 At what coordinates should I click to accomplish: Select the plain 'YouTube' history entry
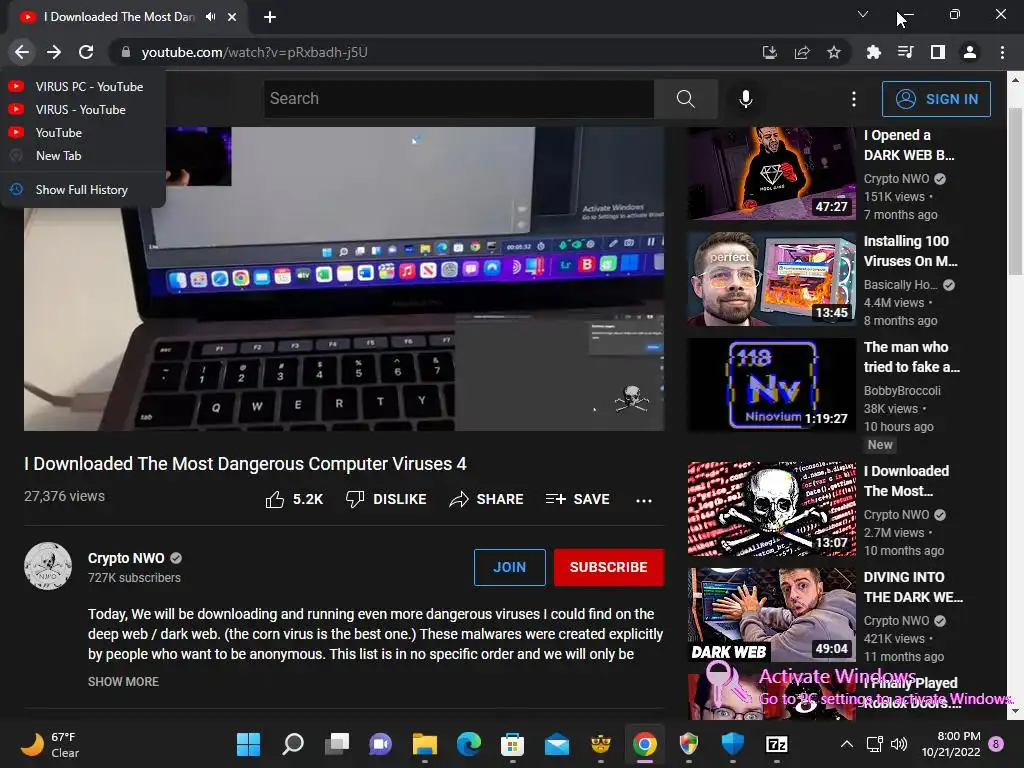pos(83,133)
